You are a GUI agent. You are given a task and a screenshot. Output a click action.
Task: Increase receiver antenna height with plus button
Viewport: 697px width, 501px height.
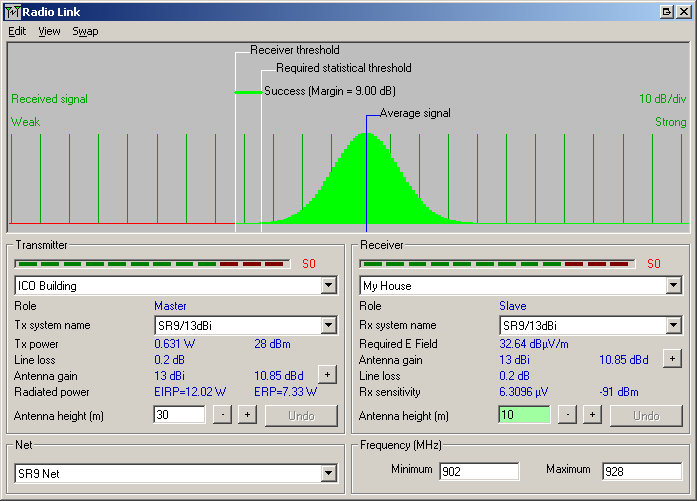(592, 415)
